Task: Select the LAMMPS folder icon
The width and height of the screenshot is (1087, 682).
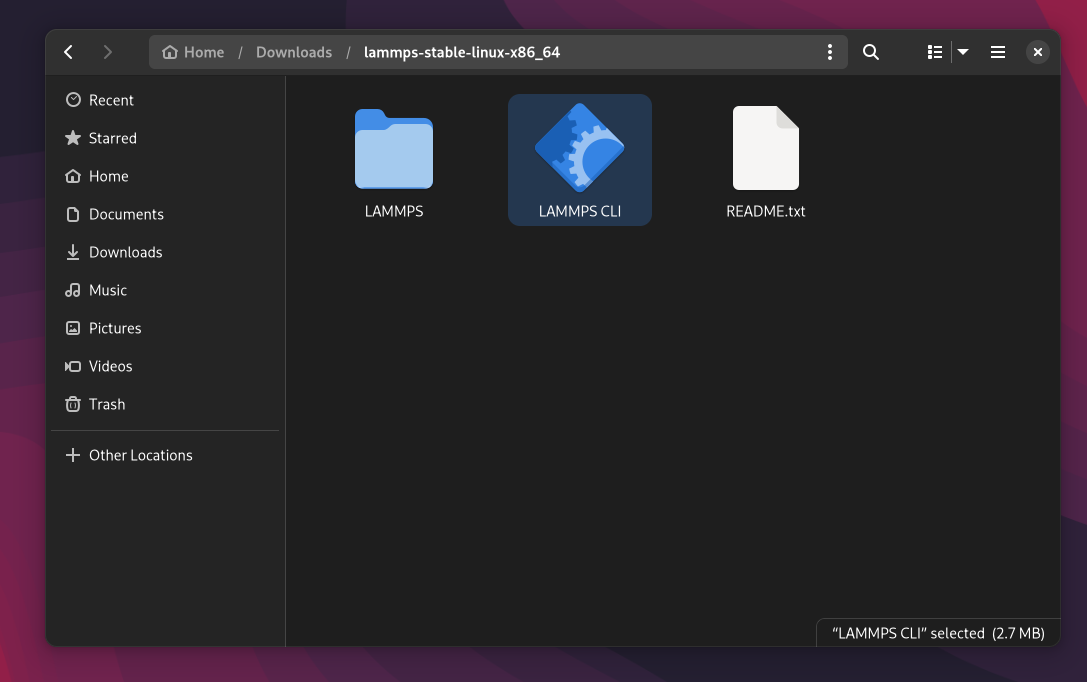Action: [x=394, y=148]
